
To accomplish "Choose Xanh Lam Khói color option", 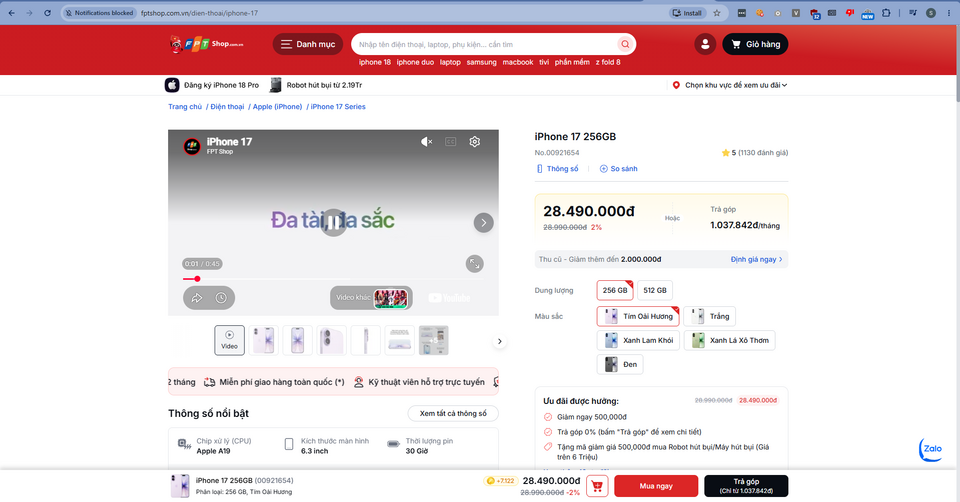I will pos(638,340).
